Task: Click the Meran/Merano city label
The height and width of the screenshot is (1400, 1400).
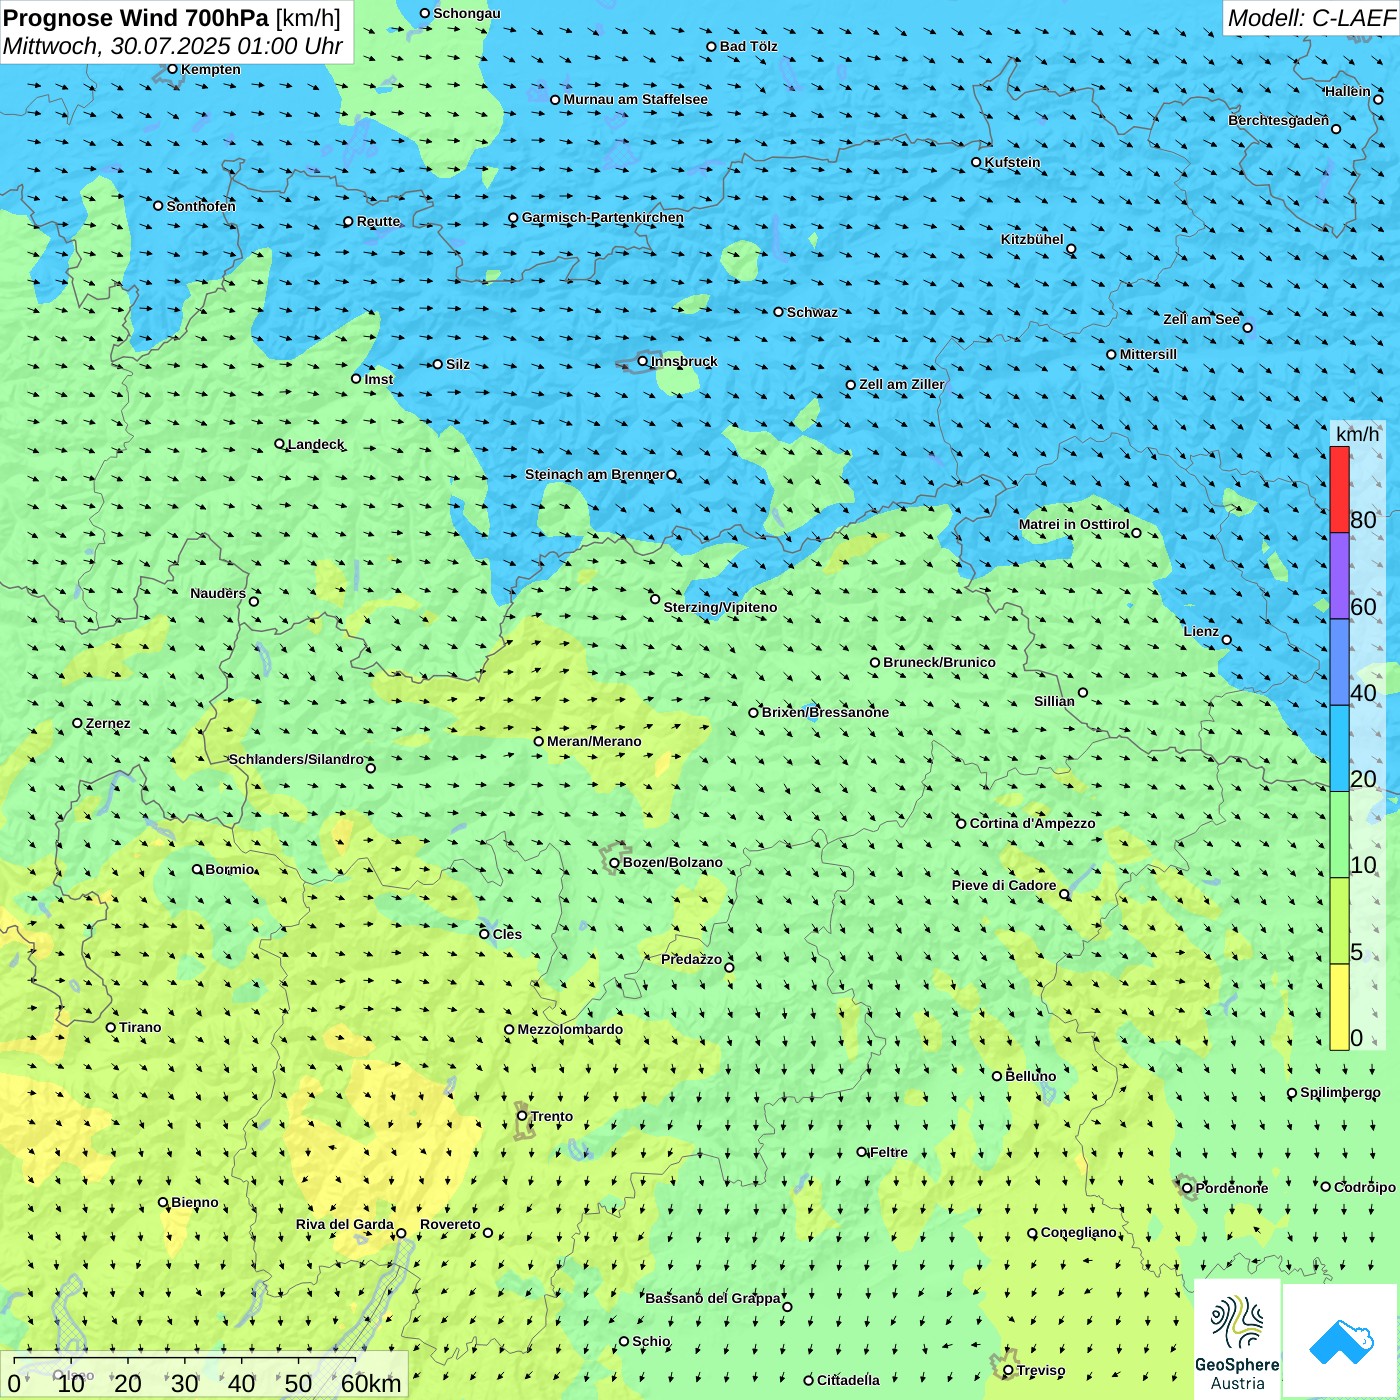Action: 594,741
